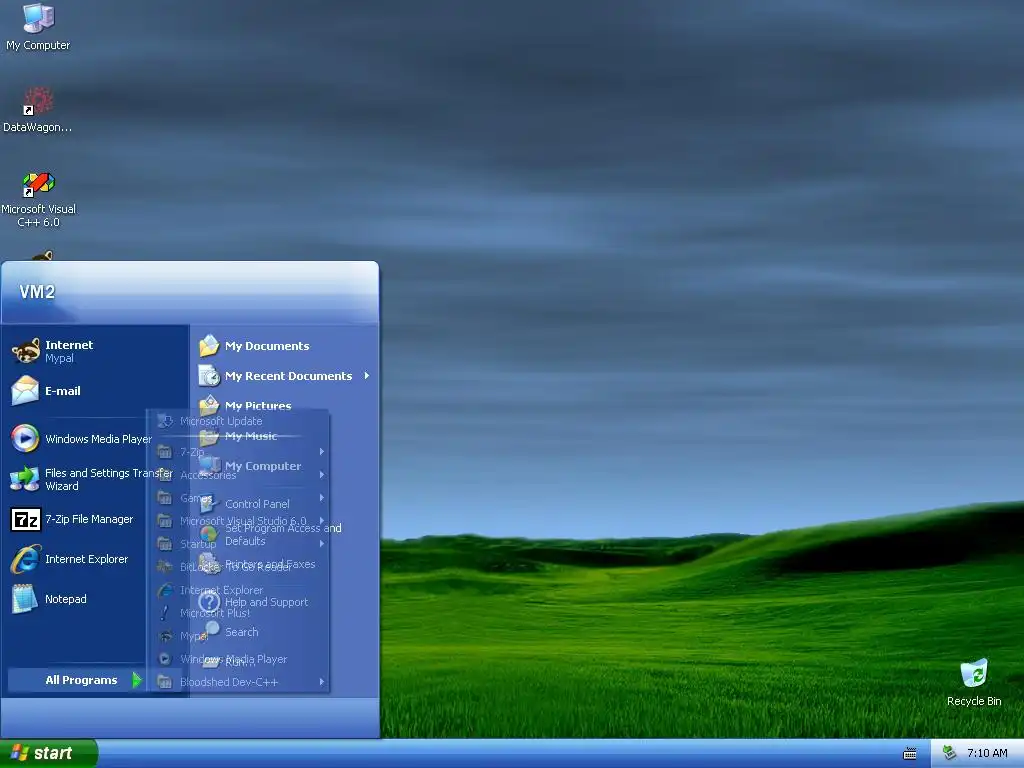The image size is (1024, 768).
Task: Open Search from the Start menu
Action: (x=285, y=632)
